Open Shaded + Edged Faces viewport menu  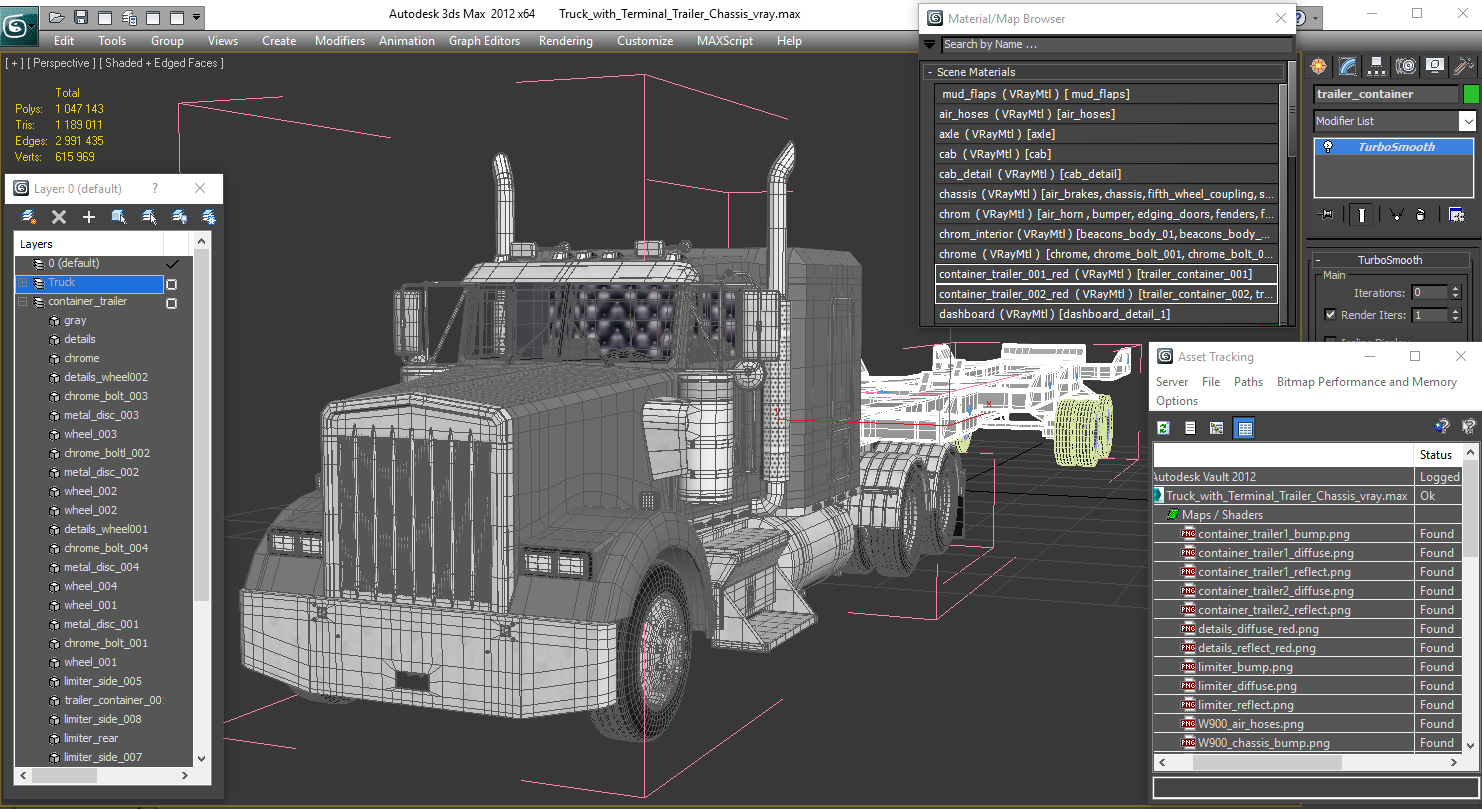point(162,63)
